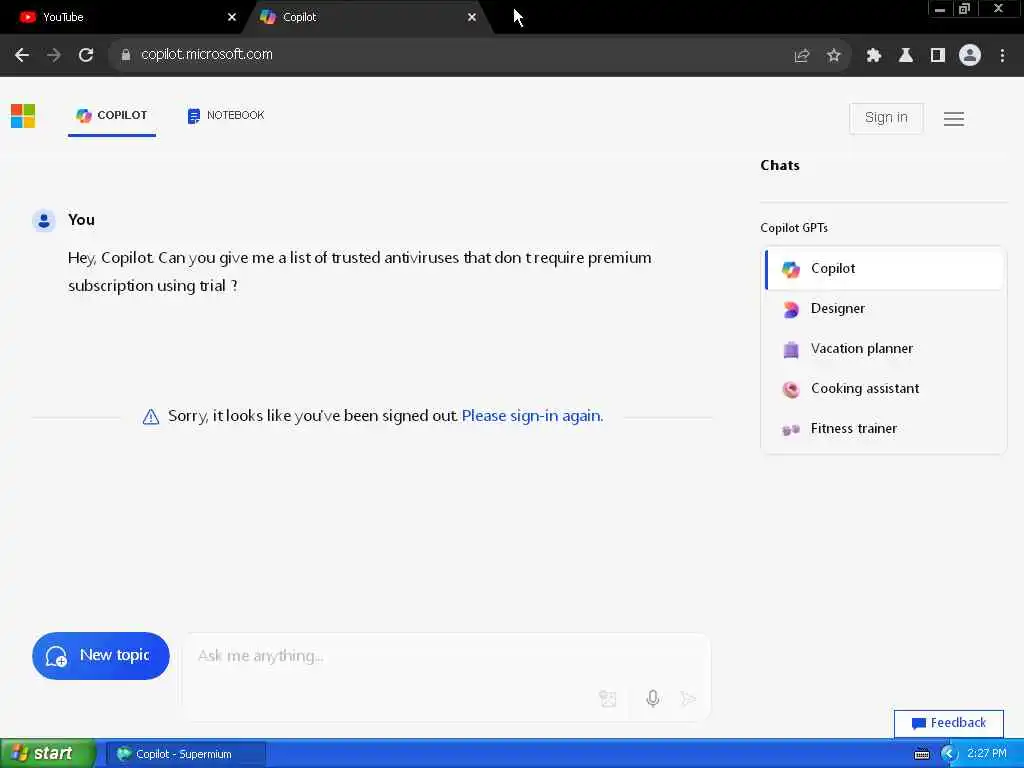1024x768 pixels.
Task: Select the Designer GPT
Action: [884, 309]
